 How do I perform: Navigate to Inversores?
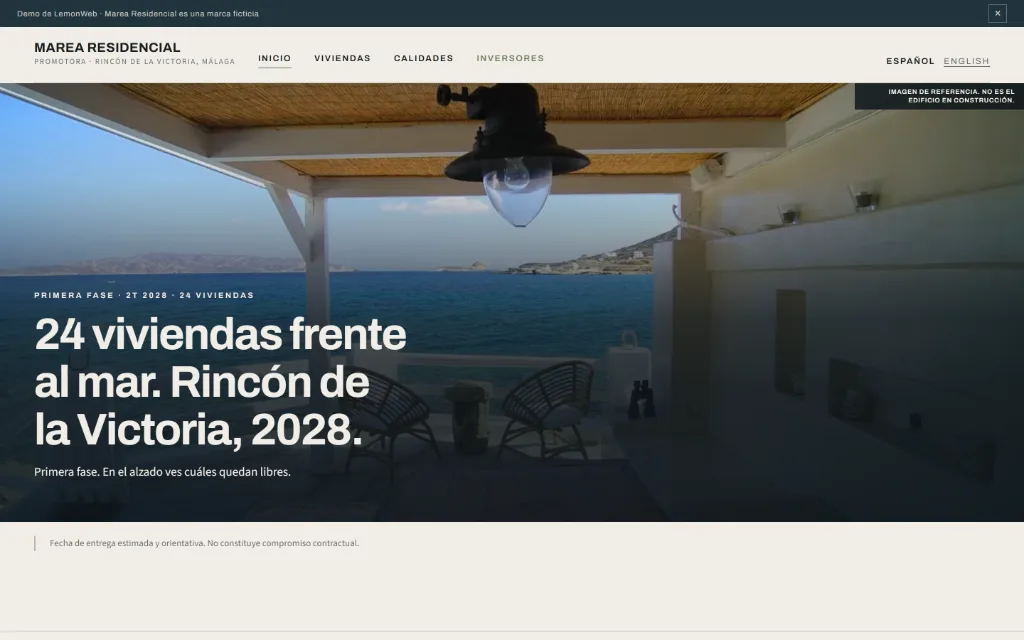pos(510,58)
